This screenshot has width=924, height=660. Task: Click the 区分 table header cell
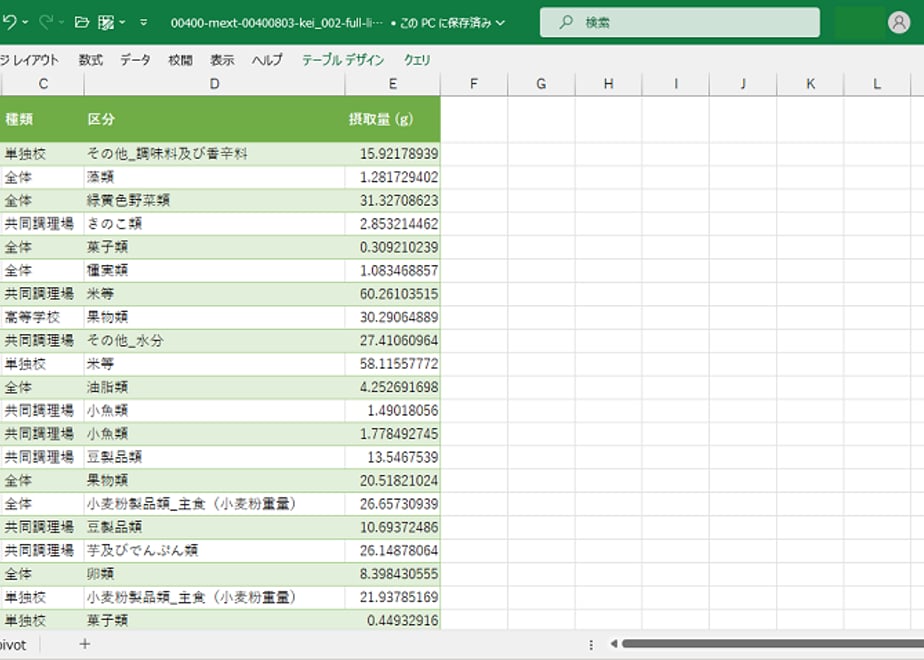tap(214, 119)
